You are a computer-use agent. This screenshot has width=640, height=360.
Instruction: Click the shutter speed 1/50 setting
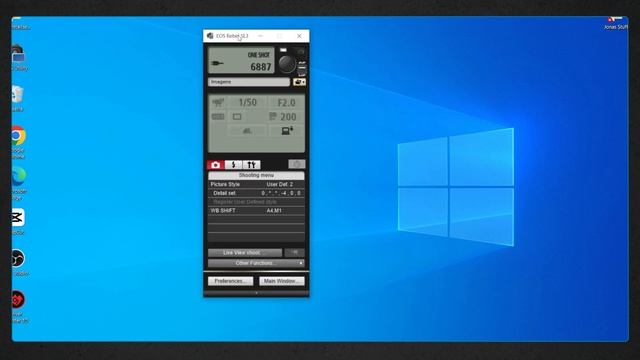[248, 102]
